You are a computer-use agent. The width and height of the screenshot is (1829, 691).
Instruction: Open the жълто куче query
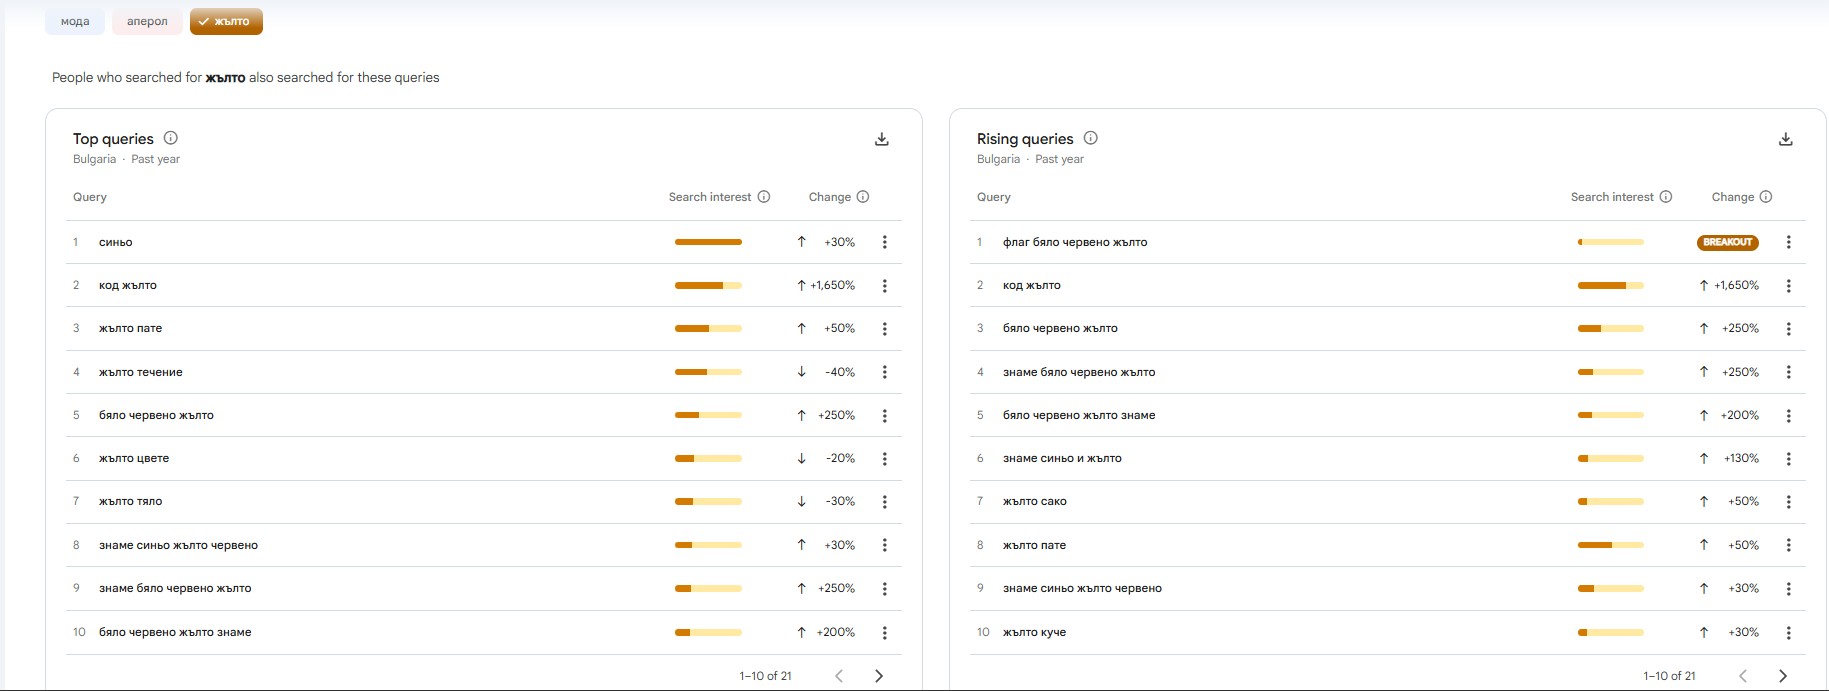click(x=1034, y=633)
